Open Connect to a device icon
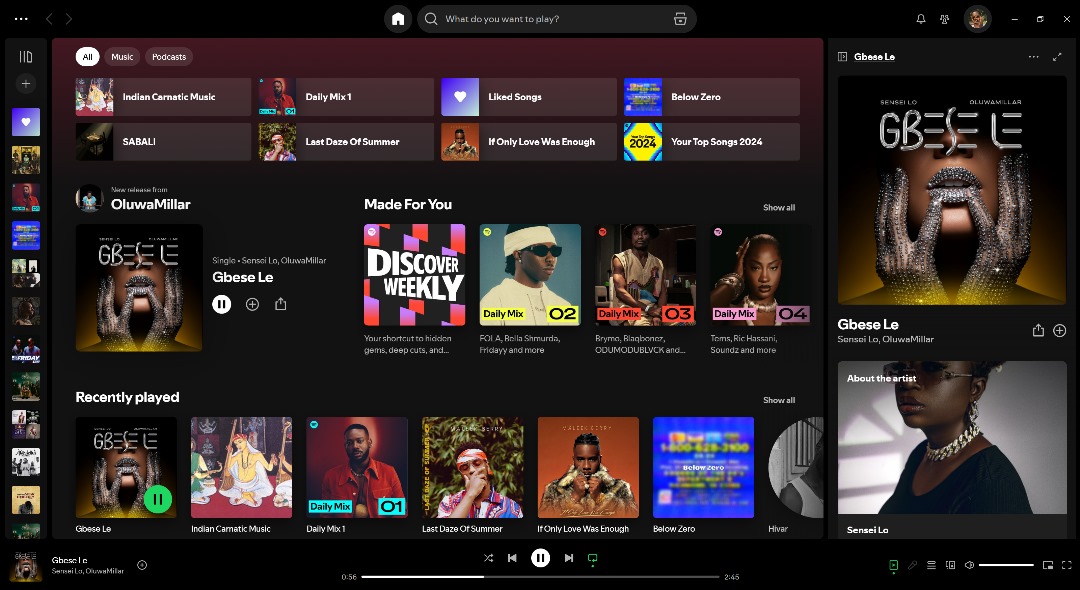 951,565
